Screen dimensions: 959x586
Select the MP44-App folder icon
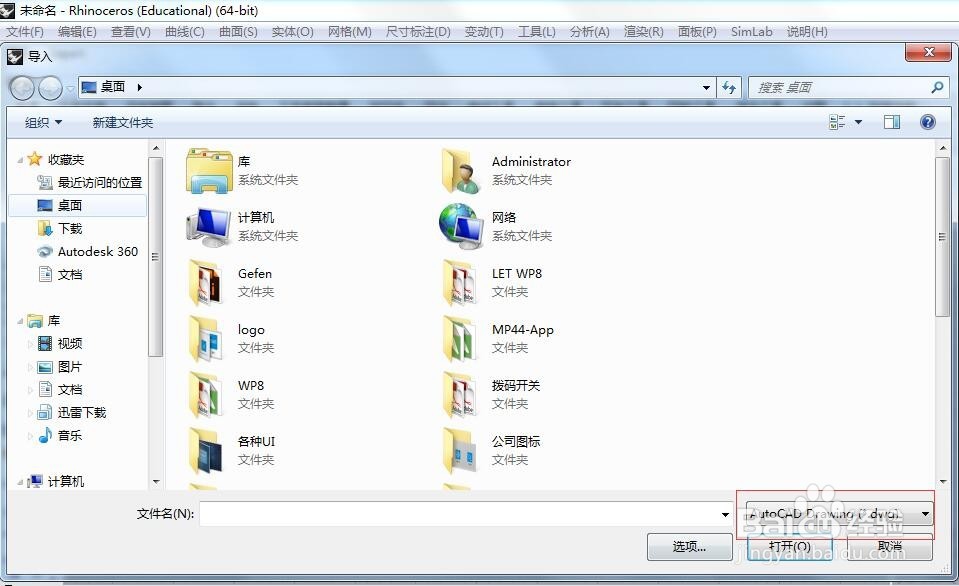point(460,339)
